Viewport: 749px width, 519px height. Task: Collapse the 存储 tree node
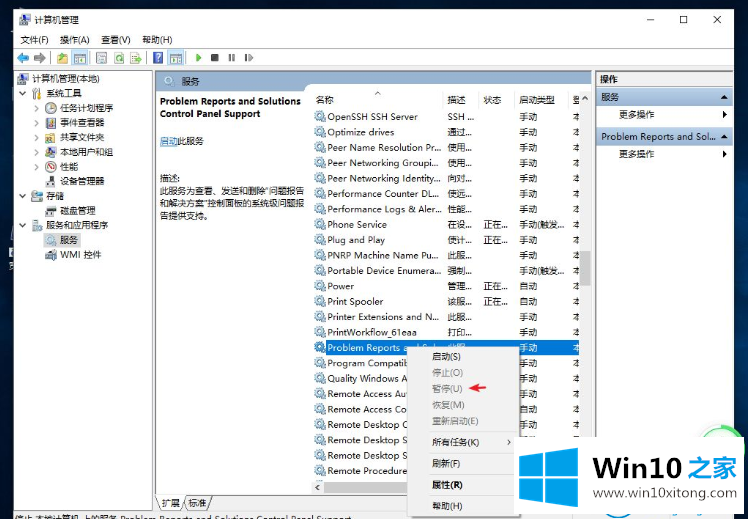22,196
